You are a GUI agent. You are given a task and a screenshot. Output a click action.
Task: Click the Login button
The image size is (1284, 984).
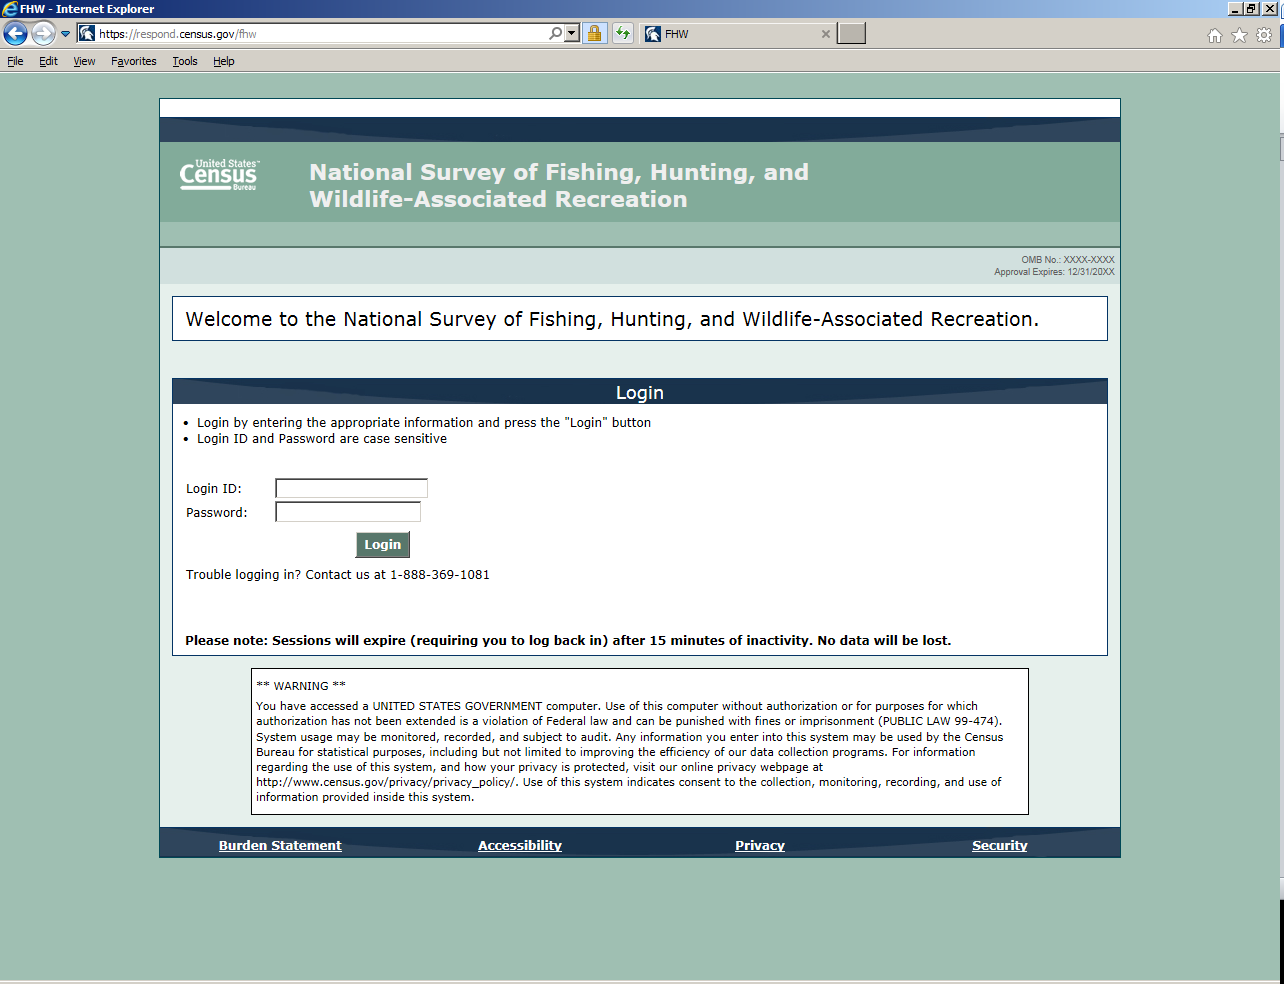click(x=382, y=544)
